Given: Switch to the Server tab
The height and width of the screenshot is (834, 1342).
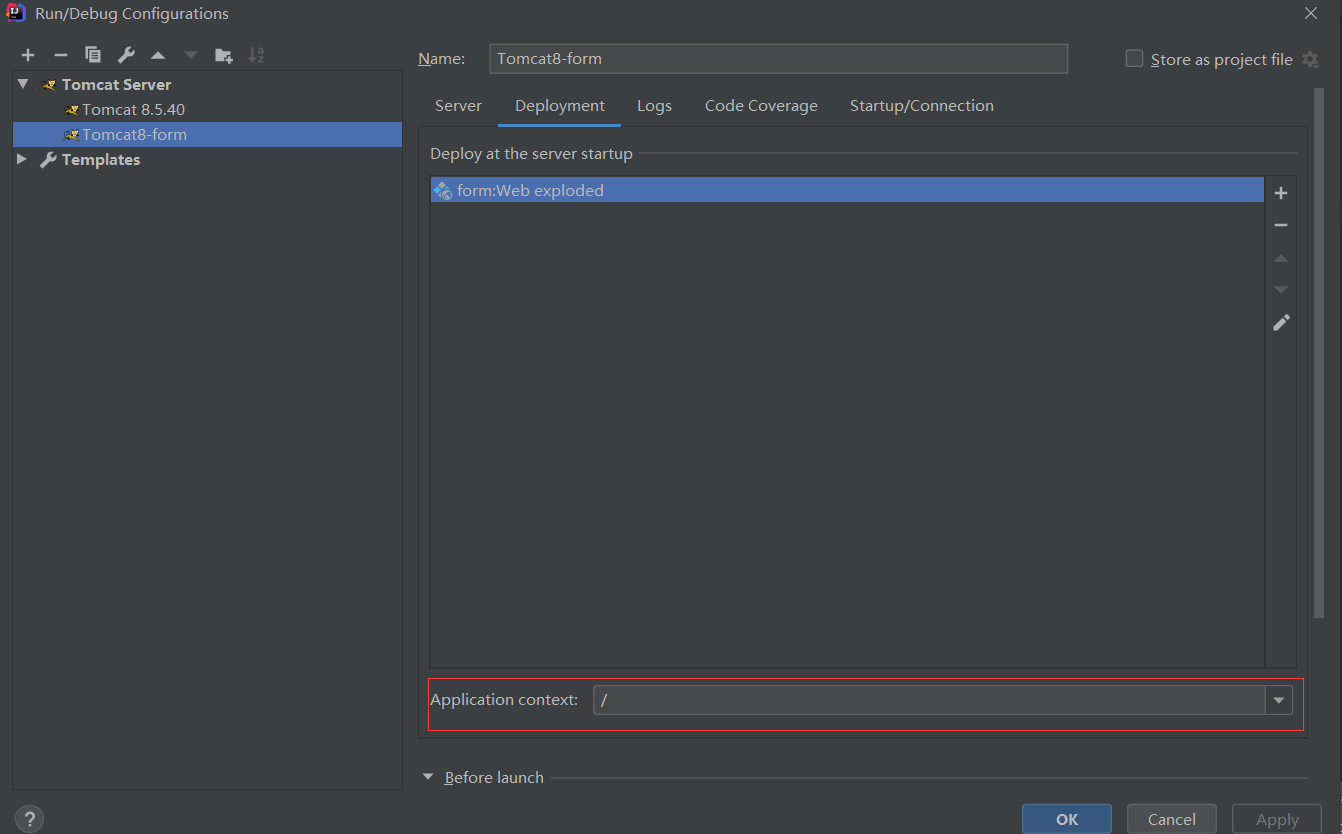Looking at the screenshot, I should coord(458,106).
